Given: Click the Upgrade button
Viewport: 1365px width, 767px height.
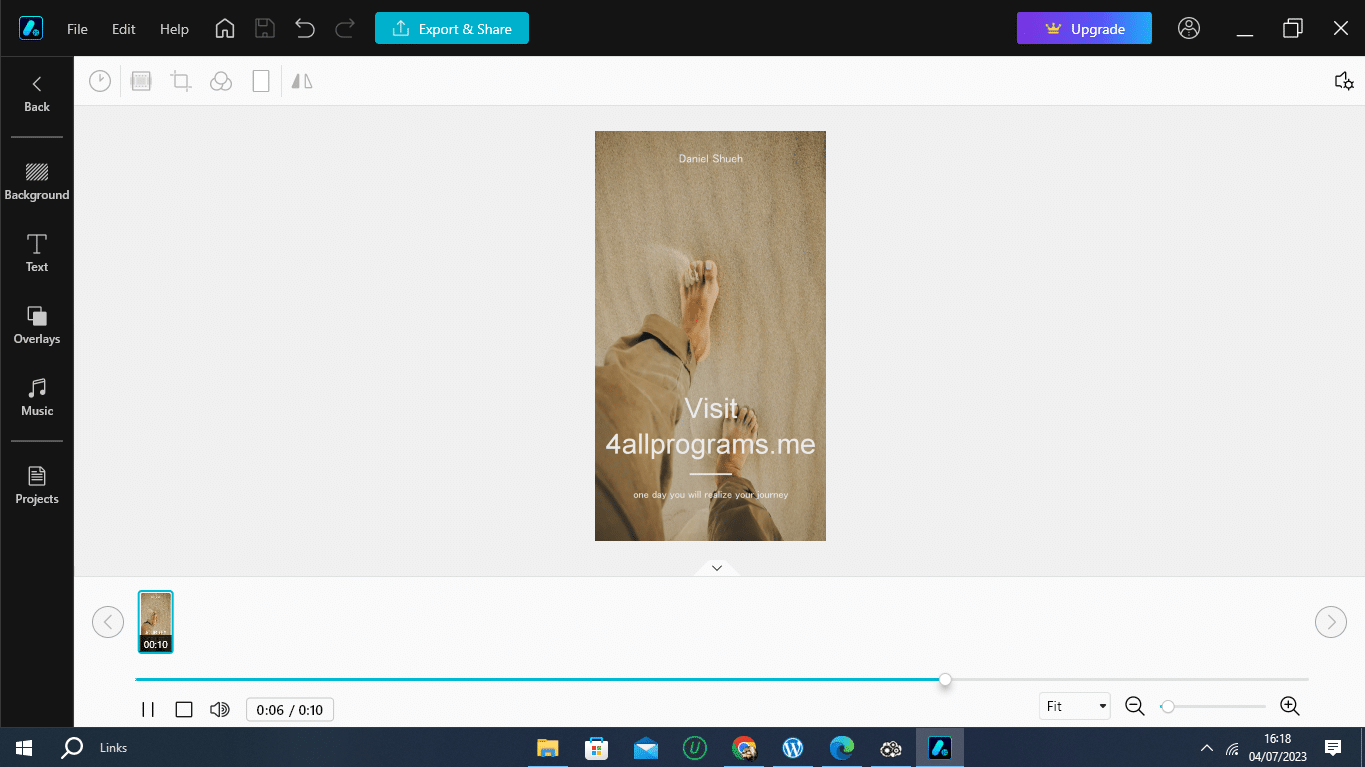Looking at the screenshot, I should [x=1084, y=28].
